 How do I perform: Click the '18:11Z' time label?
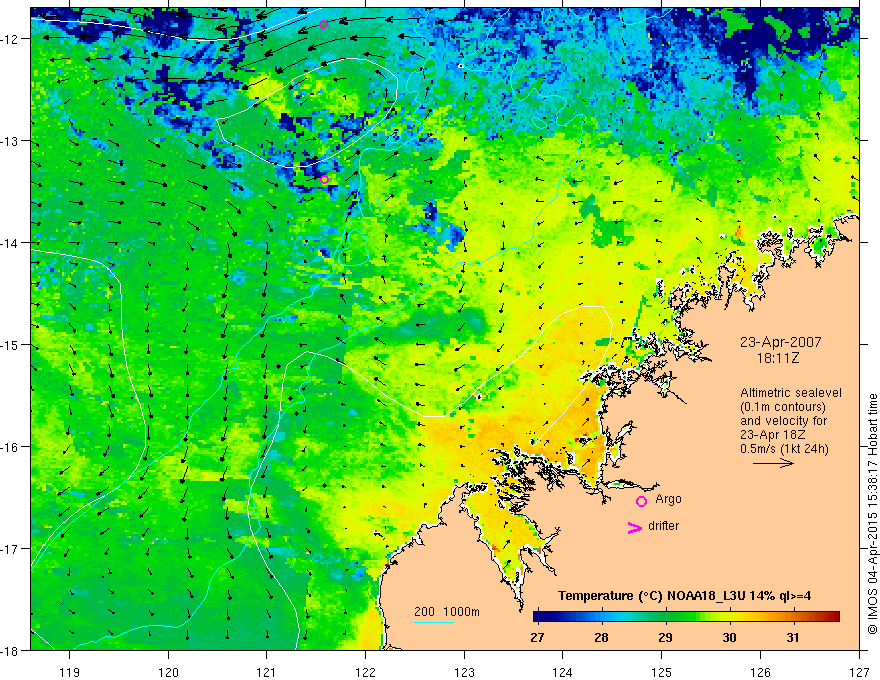pyautogui.click(x=778, y=357)
